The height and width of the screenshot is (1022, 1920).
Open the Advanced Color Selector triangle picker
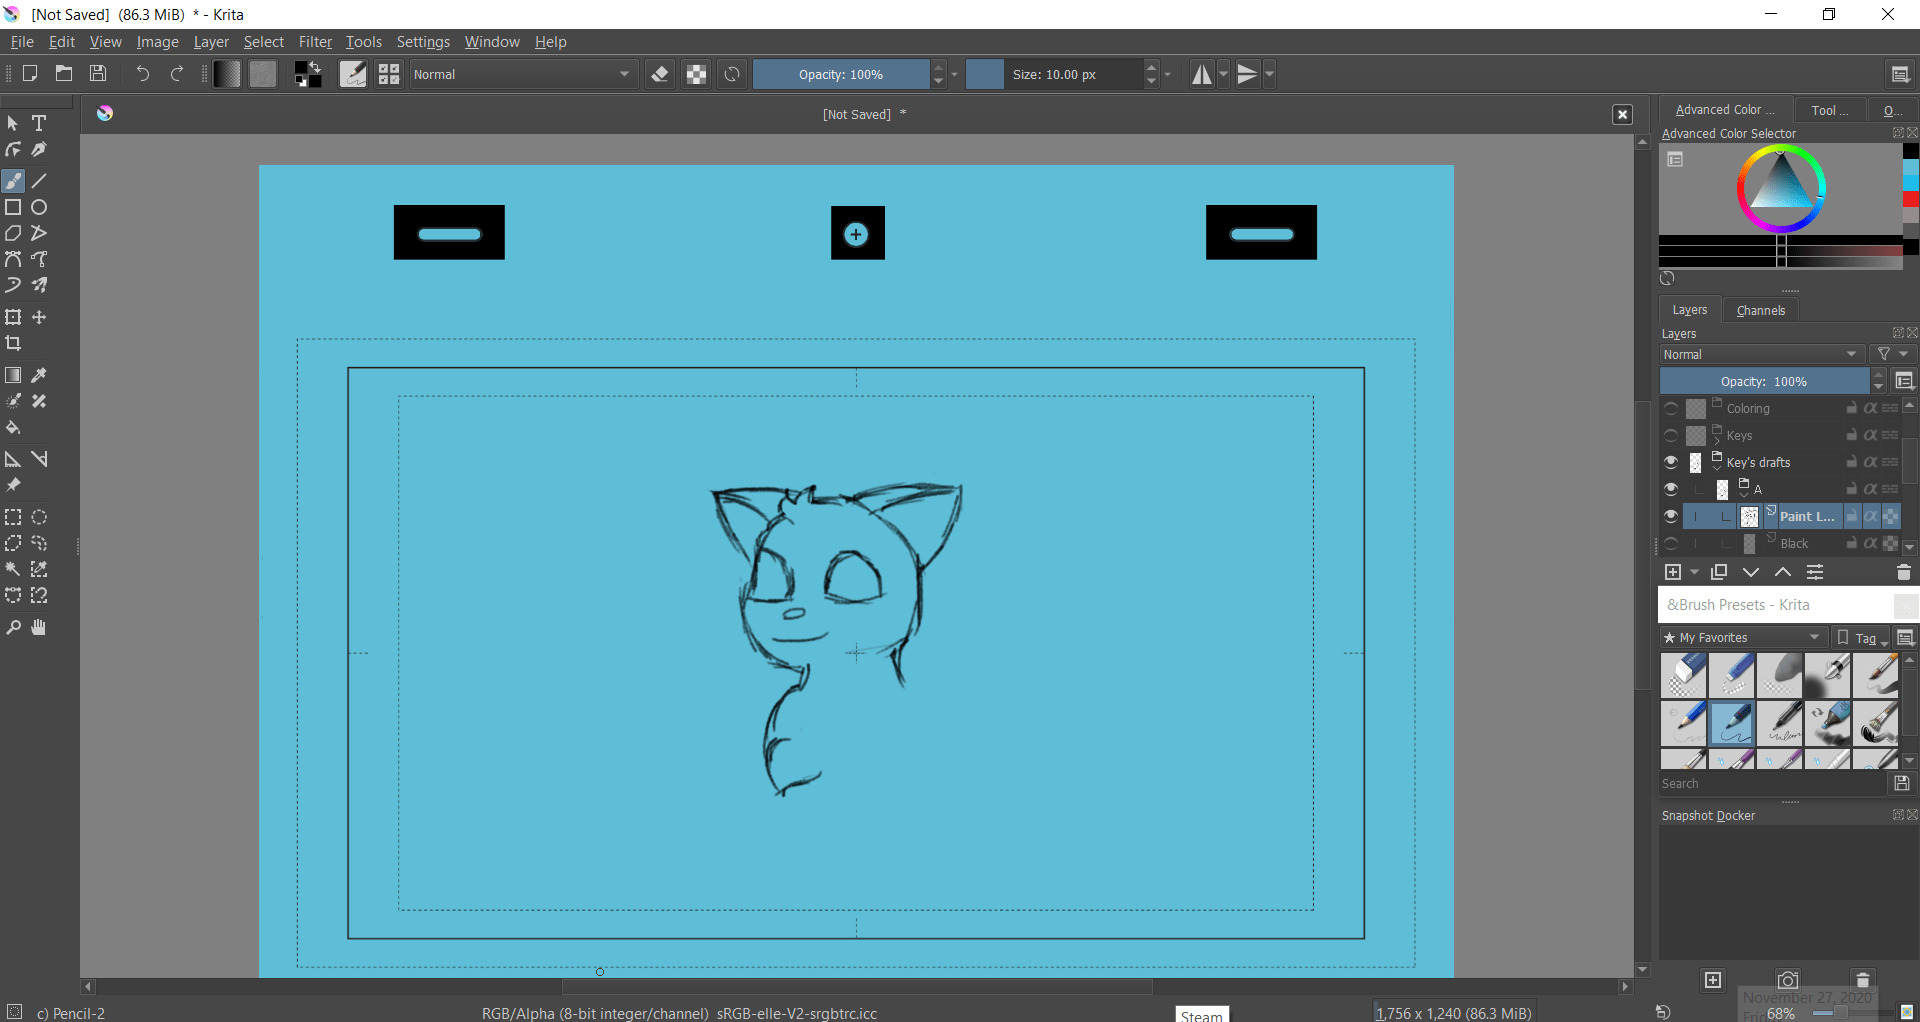point(1782,188)
